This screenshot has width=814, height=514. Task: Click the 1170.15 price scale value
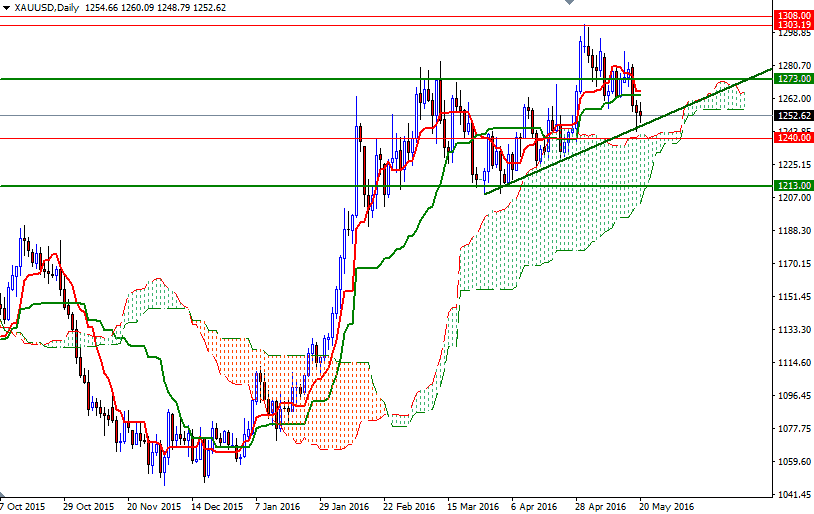pyautogui.click(x=794, y=264)
